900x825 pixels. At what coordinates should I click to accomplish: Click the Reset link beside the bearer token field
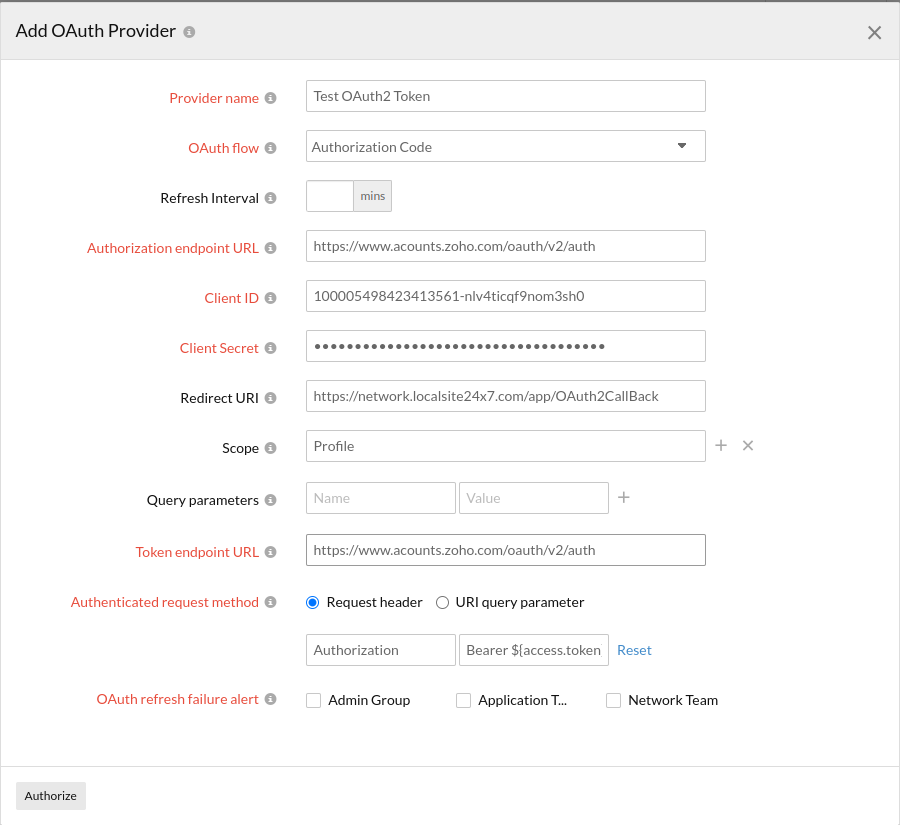click(634, 649)
